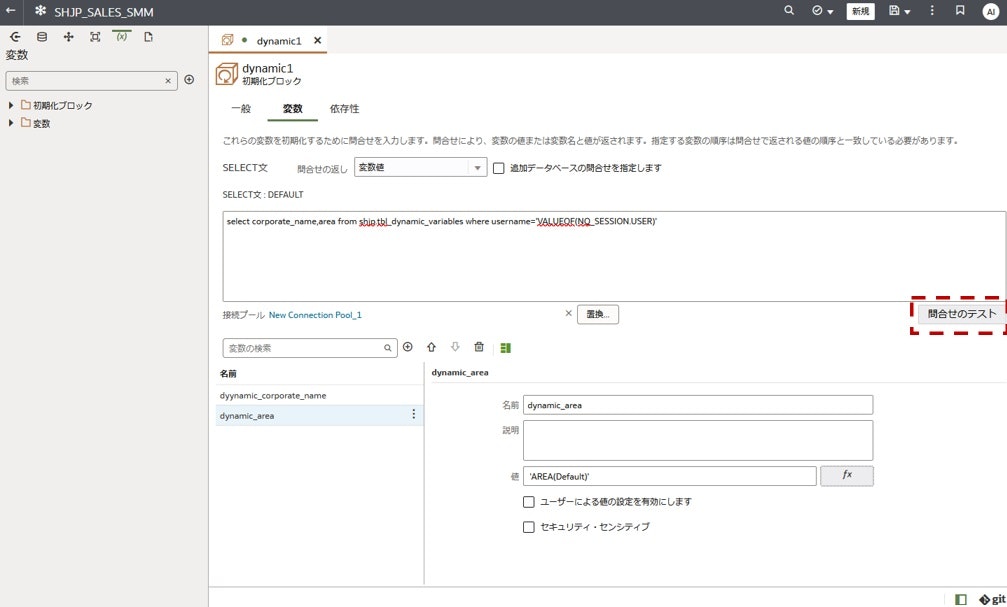This screenshot has width=1007, height=607.
Task: Click the value field with 'AREA(Default)'
Action: 670,477
